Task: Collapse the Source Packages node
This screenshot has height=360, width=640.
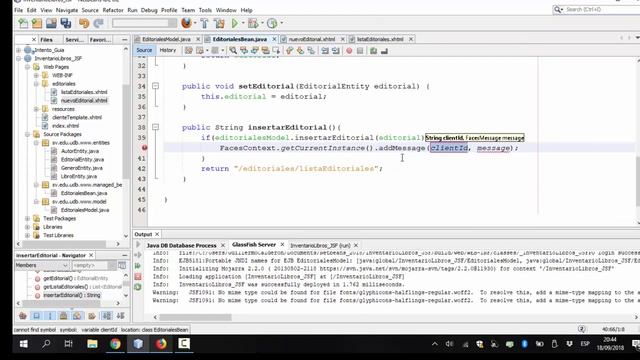Action: click(x=27, y=134)
